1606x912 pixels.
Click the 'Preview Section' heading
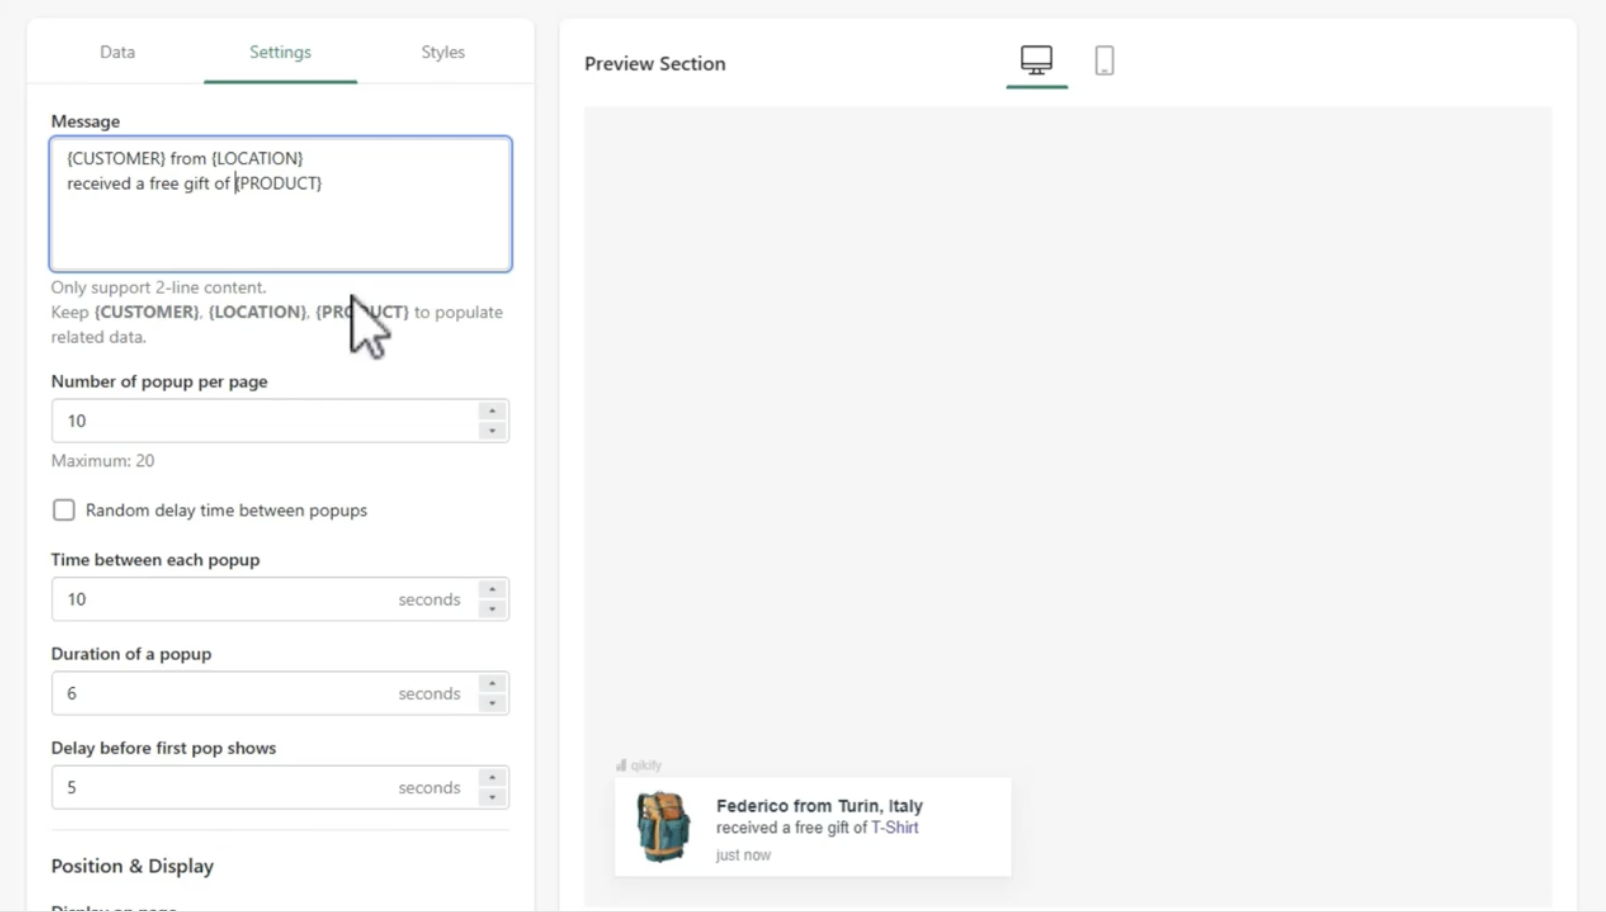tap(655, 63)
